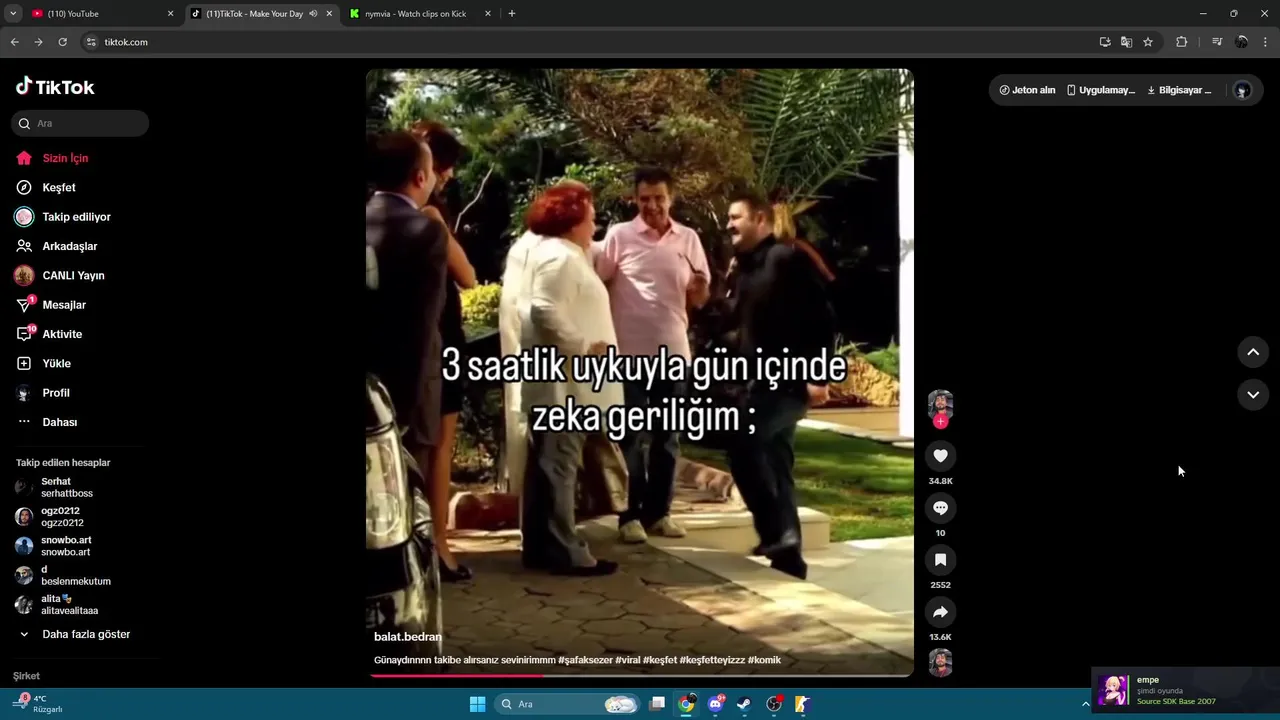The image size is (1280, 720).
Task: Click the #keşfetteyizzz hashtag
Action: (712, 660)
